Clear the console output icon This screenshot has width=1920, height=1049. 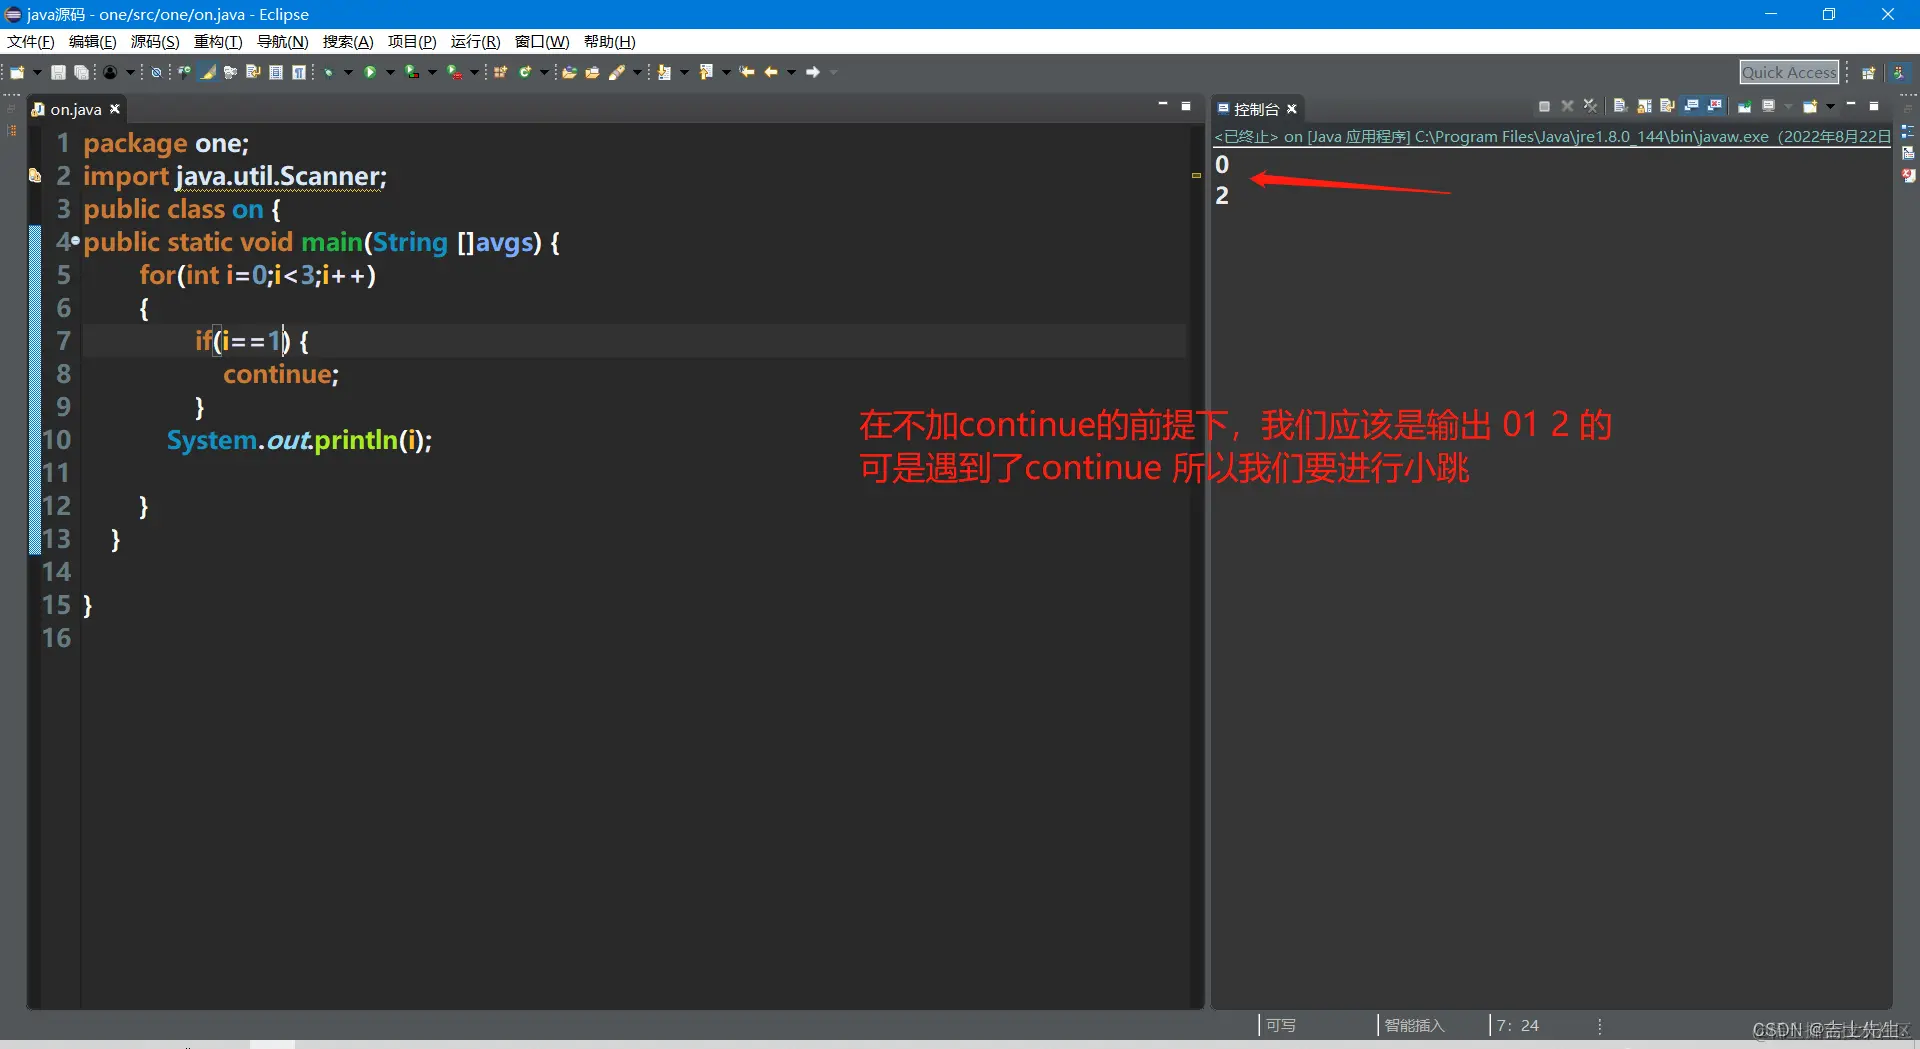[x=1621, y=106]
